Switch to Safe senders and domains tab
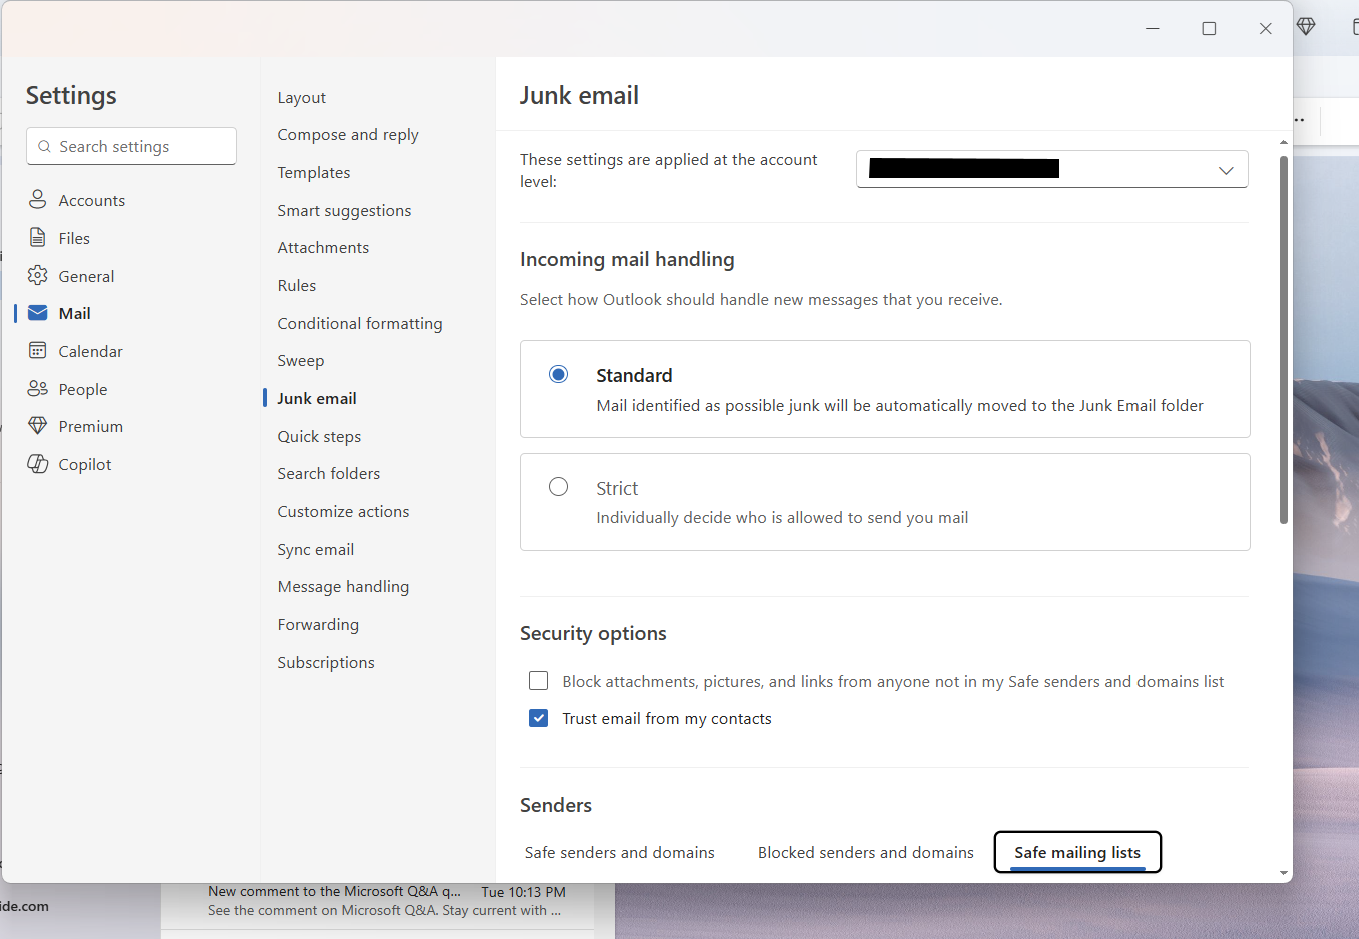 [620, 852]
